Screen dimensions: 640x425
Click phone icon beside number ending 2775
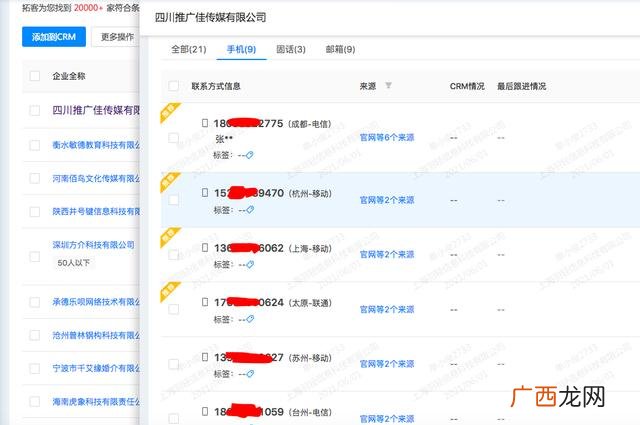click(x=205, y=123)
